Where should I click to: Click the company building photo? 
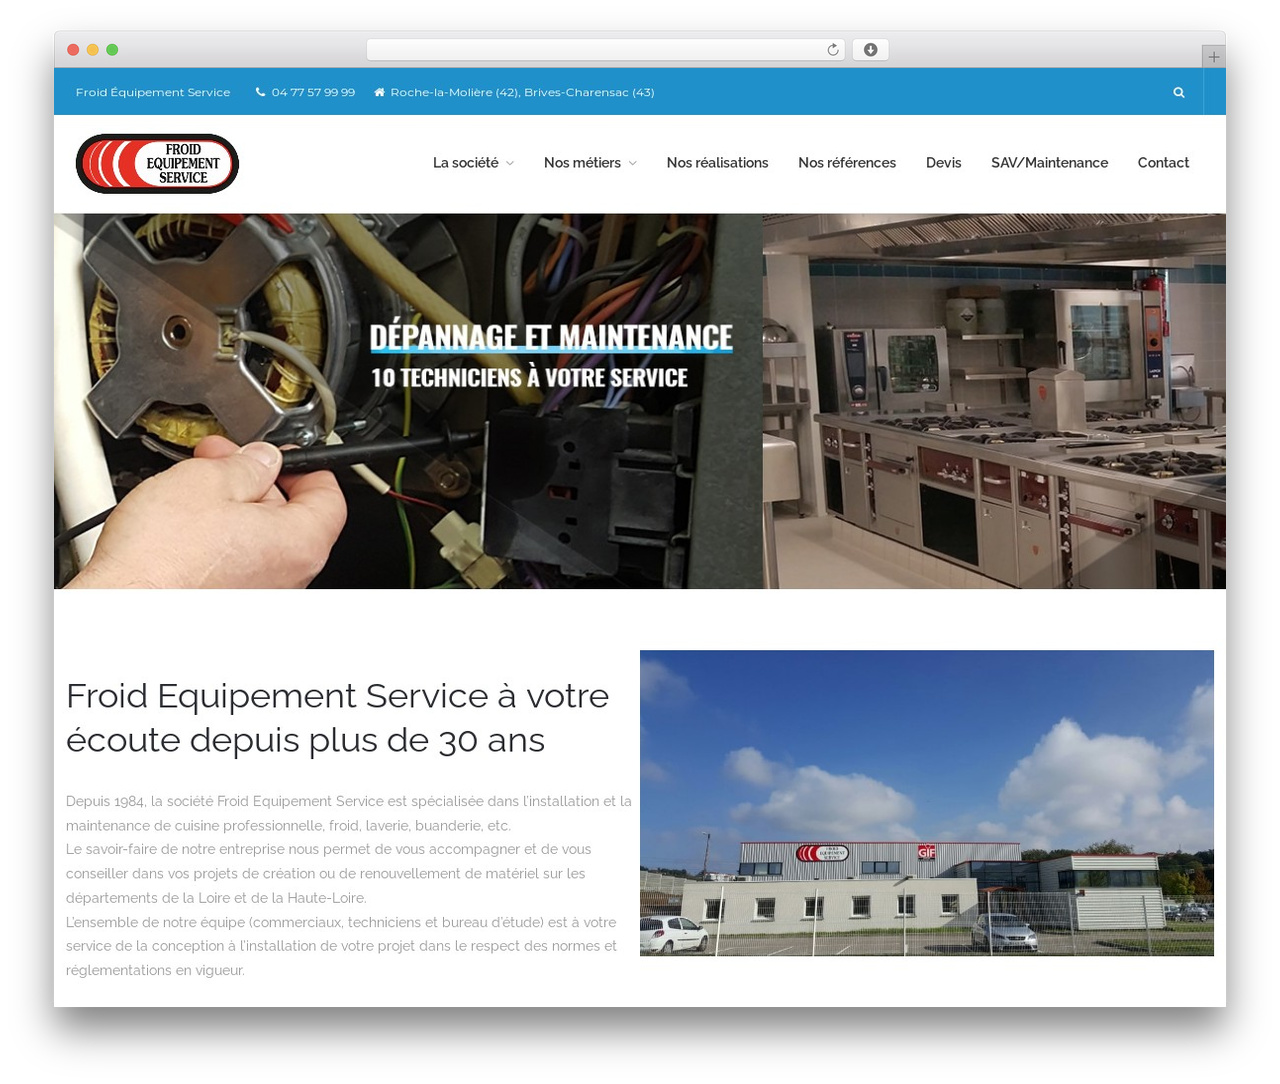pos(927,803)
